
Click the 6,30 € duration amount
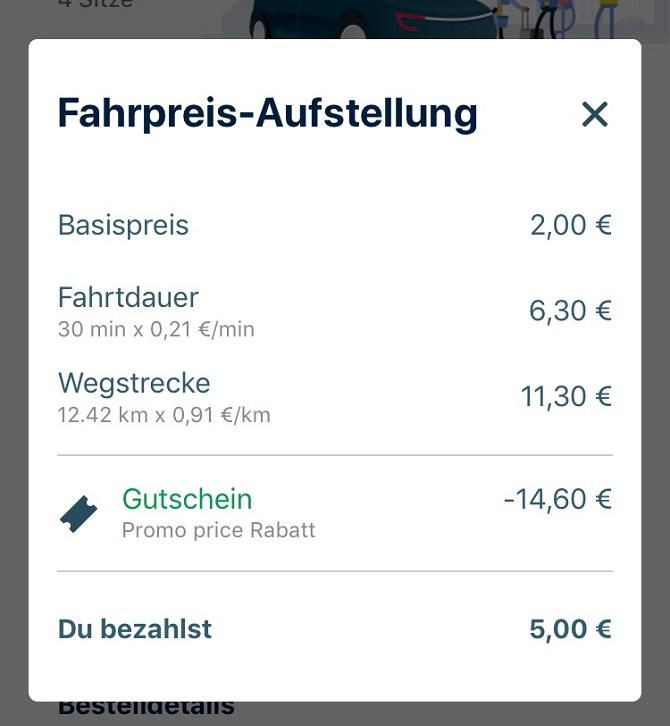570,311
